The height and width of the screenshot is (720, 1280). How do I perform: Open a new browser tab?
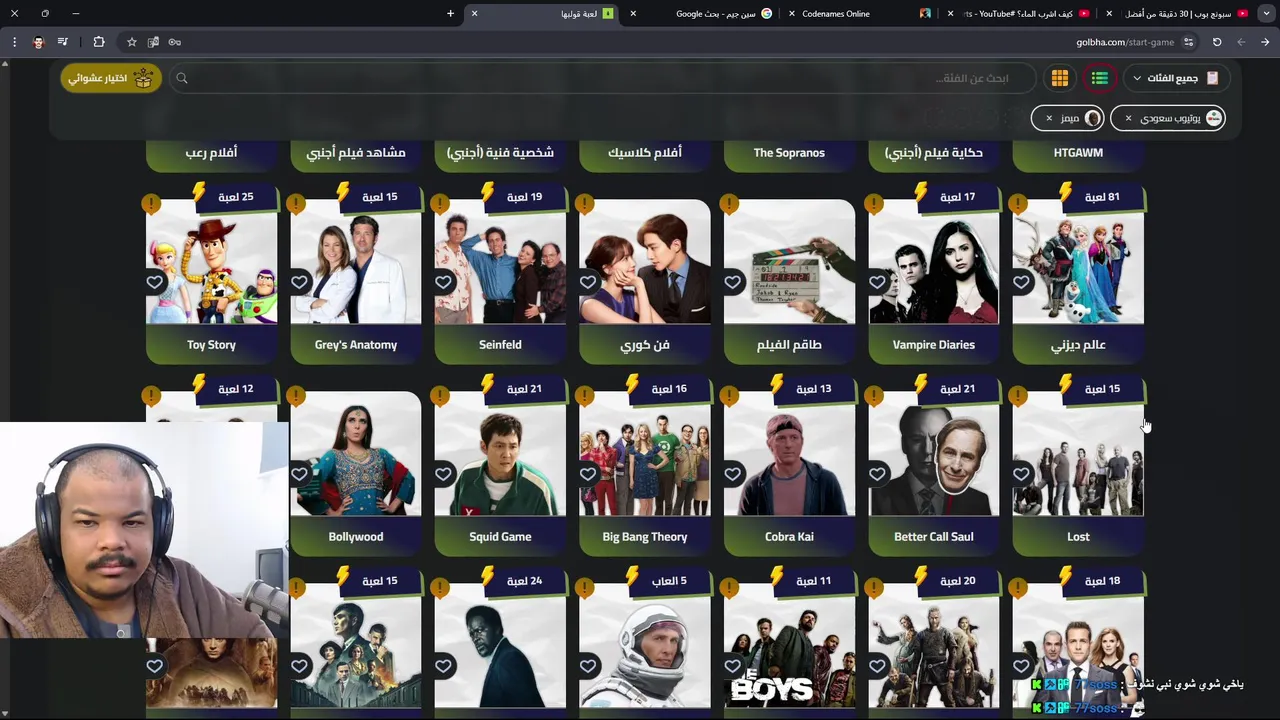click(x=450, y=14)
